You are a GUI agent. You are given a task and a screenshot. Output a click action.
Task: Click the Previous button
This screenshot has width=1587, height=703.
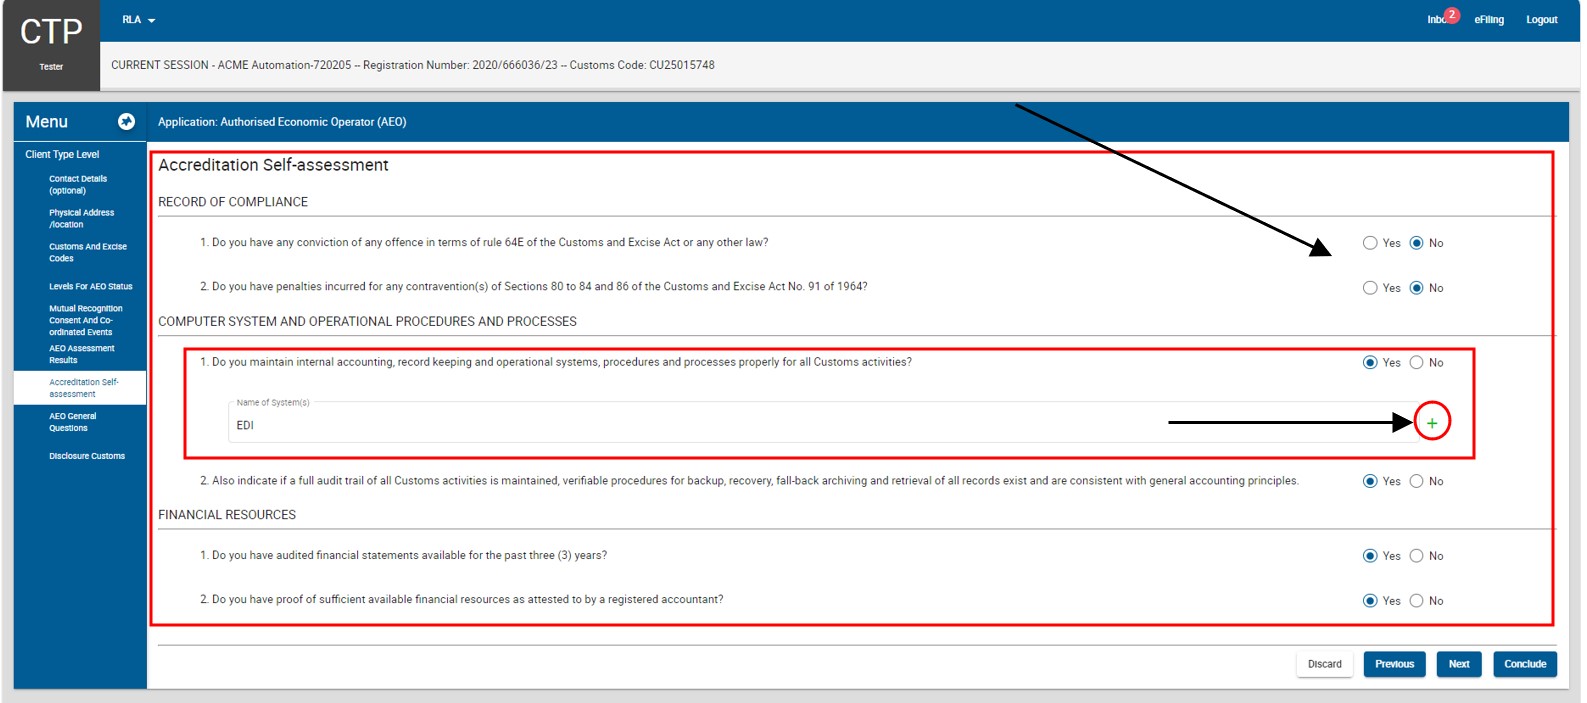pyautogui.click(x=1394, y=664)
